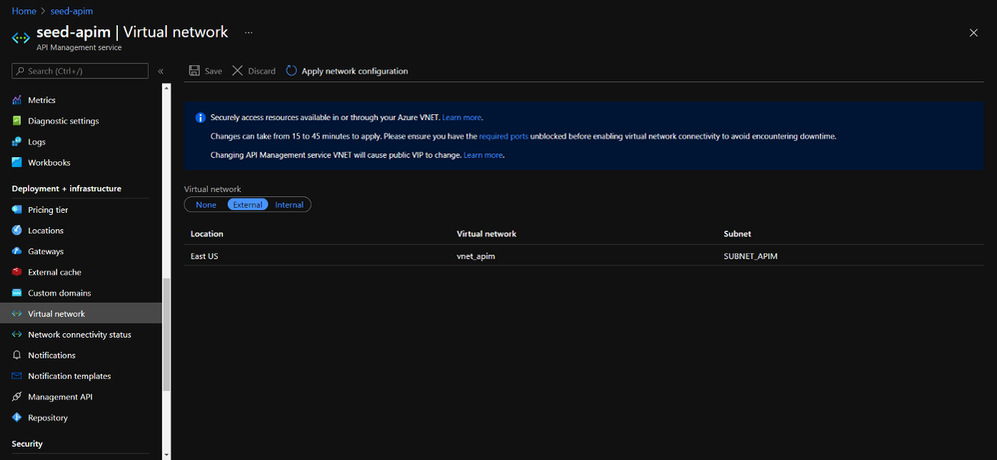Click the Locations globe icon
999x460 pixels.
click(17, 231)
